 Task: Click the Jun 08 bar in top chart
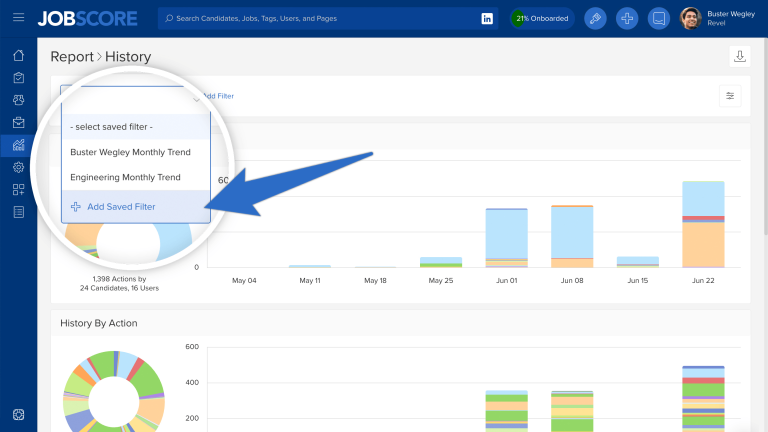572,237
